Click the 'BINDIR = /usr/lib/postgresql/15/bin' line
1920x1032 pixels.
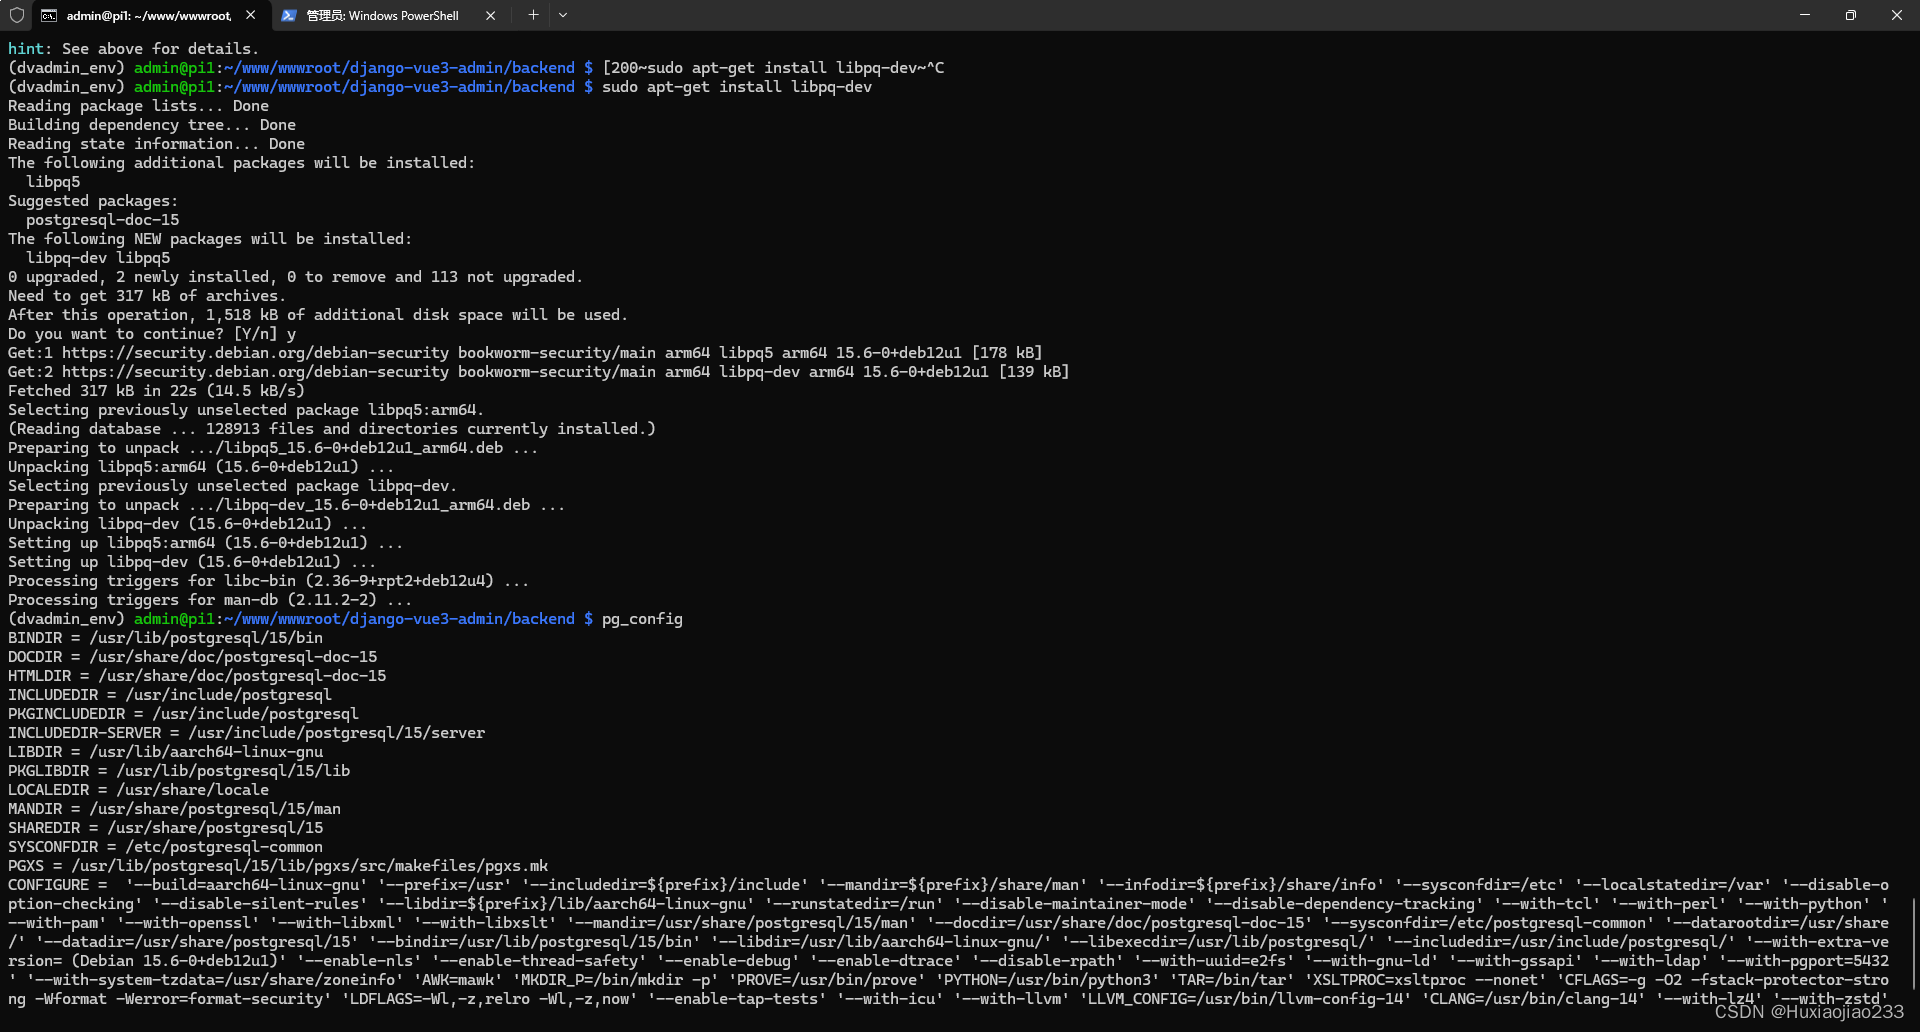(165, 638)
